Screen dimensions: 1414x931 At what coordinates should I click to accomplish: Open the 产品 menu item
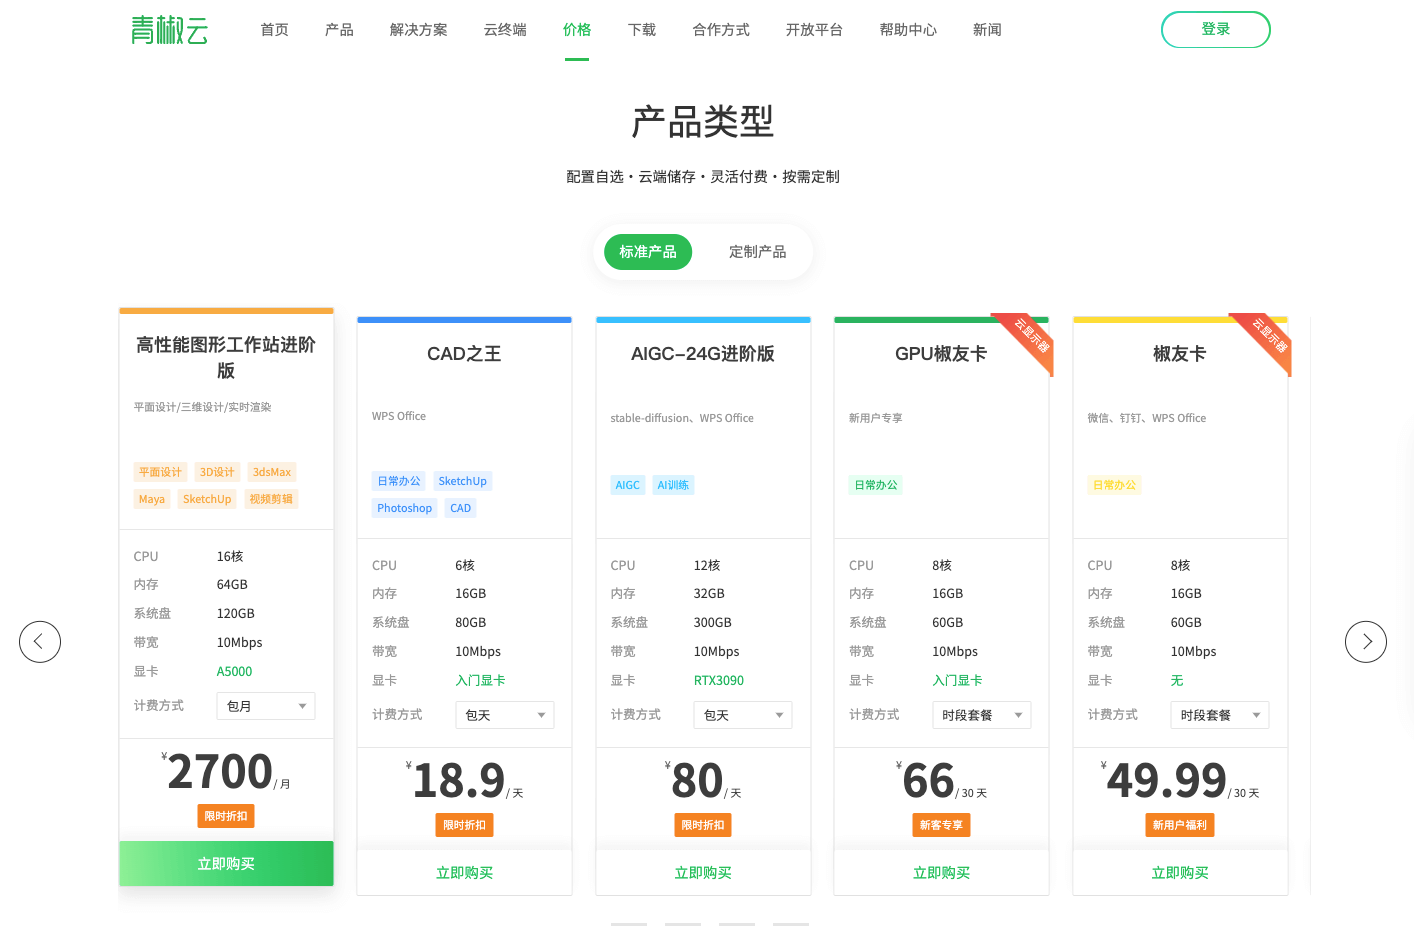click(339, 30)
